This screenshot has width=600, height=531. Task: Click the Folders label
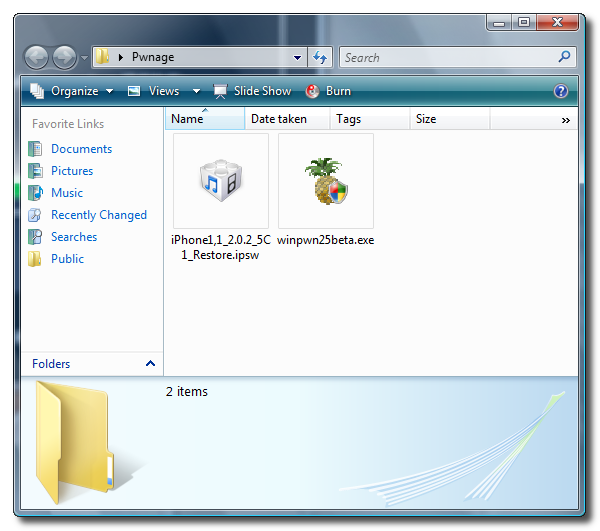point(51,363)
